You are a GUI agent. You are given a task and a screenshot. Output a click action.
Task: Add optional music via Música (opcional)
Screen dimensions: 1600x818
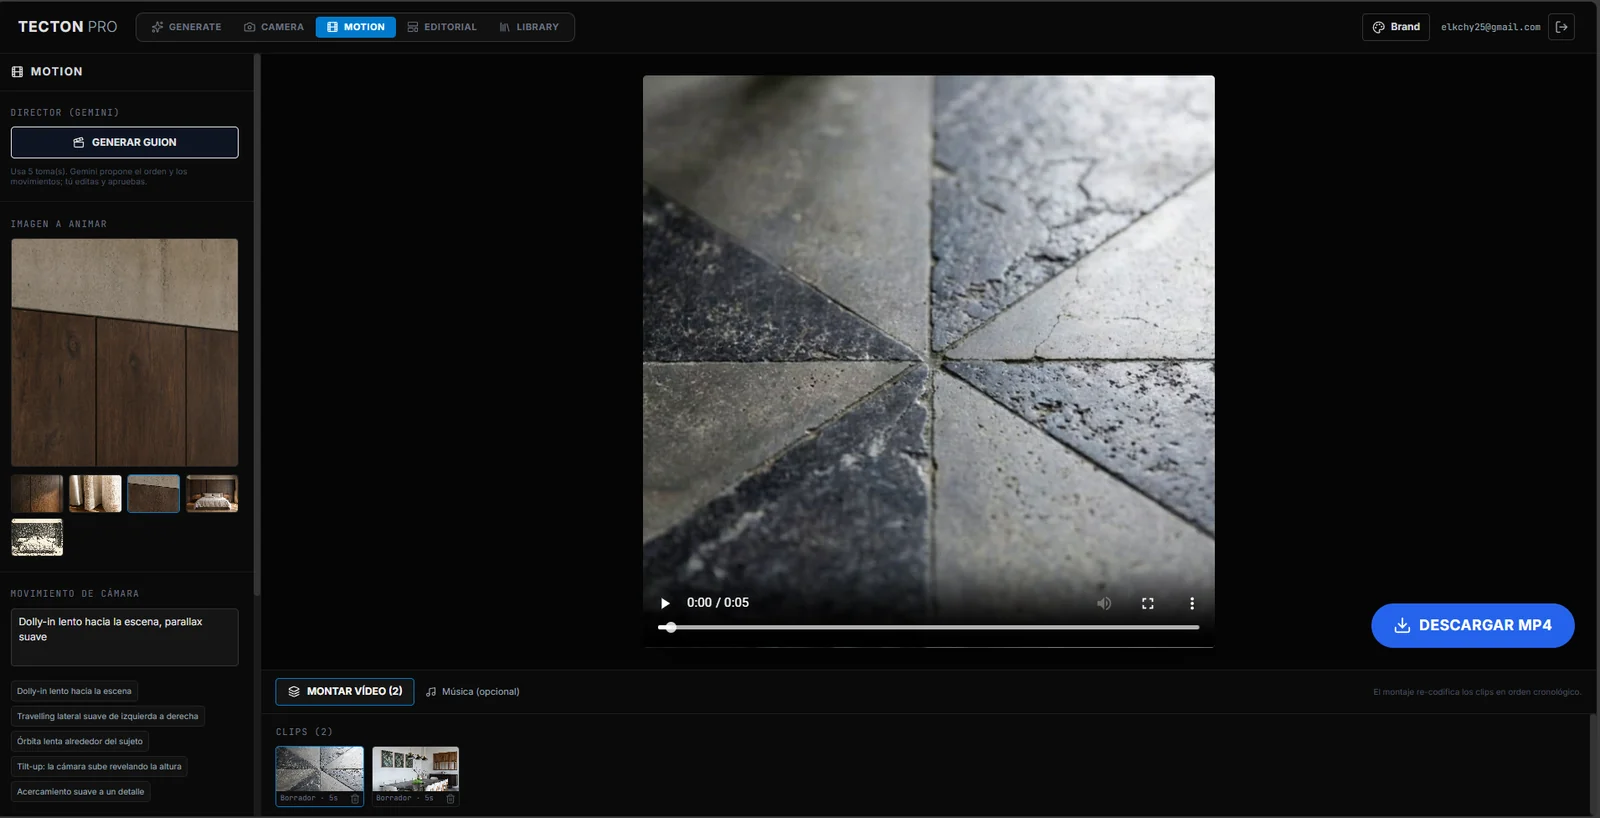pyautogui.click(x=473, y=692)
